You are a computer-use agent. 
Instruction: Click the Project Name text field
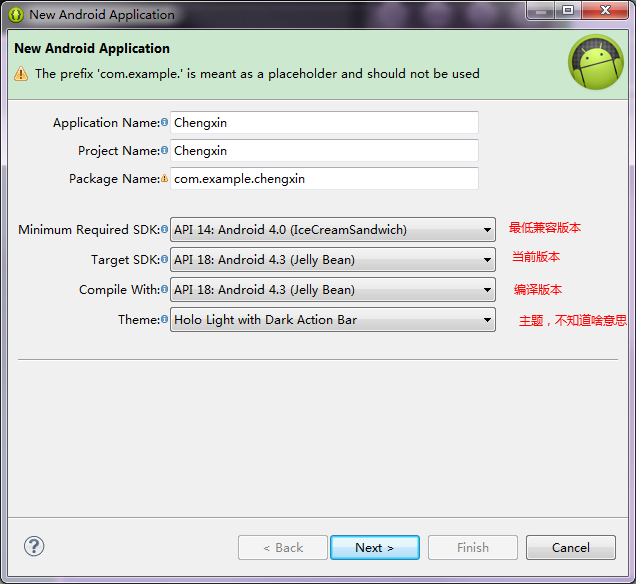[x=324, y=150]
